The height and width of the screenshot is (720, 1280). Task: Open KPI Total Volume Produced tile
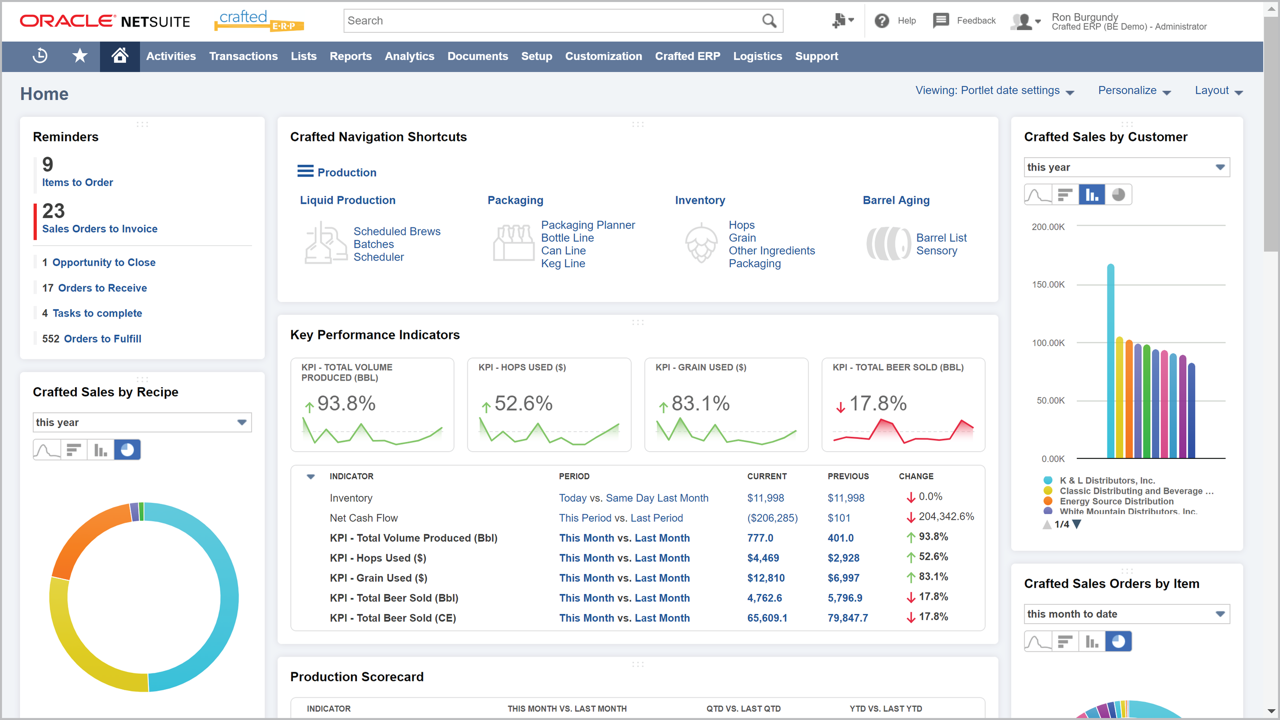click(x=372, y=405)
